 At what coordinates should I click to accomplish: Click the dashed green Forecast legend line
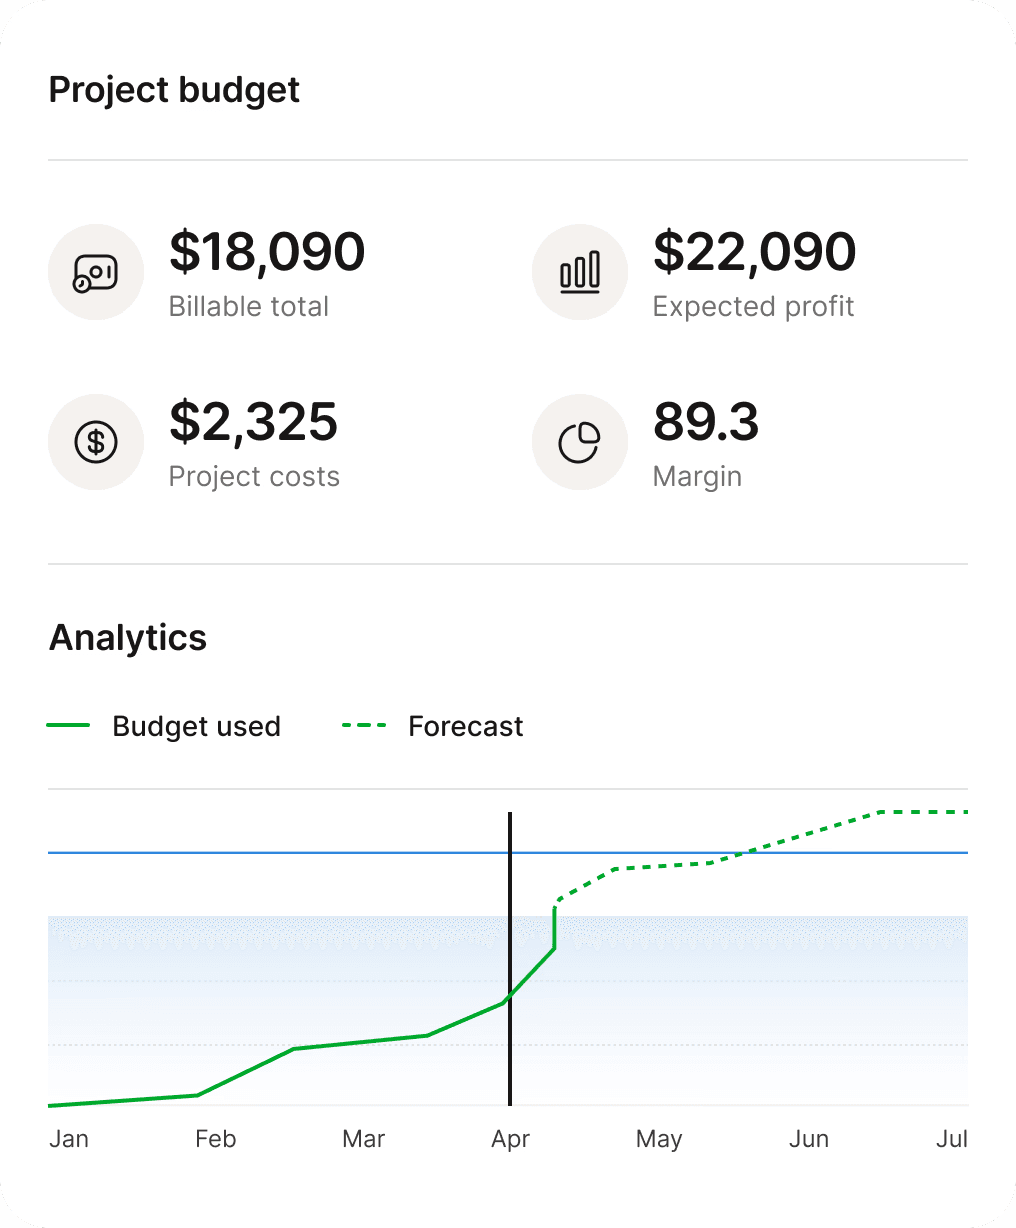[x=364, y=726]
